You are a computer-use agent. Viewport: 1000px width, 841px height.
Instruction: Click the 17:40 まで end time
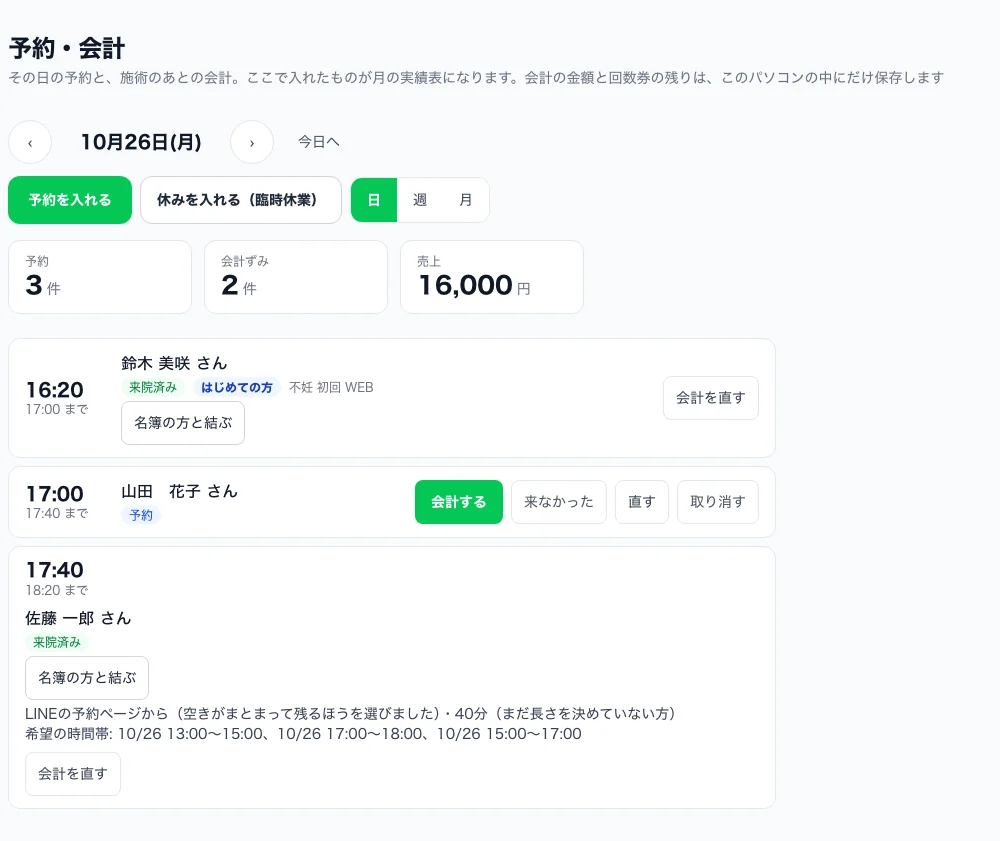pyautogui.click(x=57, y=513)
